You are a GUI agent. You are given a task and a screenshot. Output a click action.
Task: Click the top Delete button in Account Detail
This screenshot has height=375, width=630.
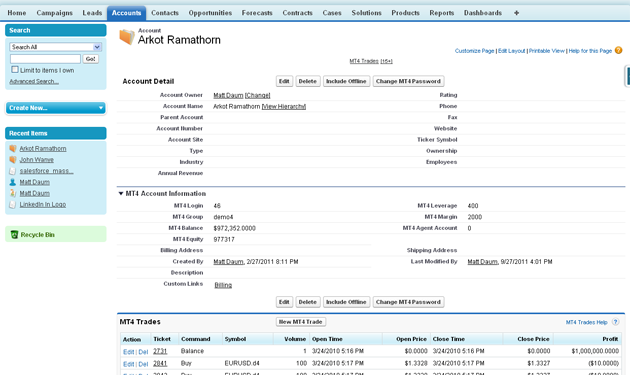coord(308,81)
